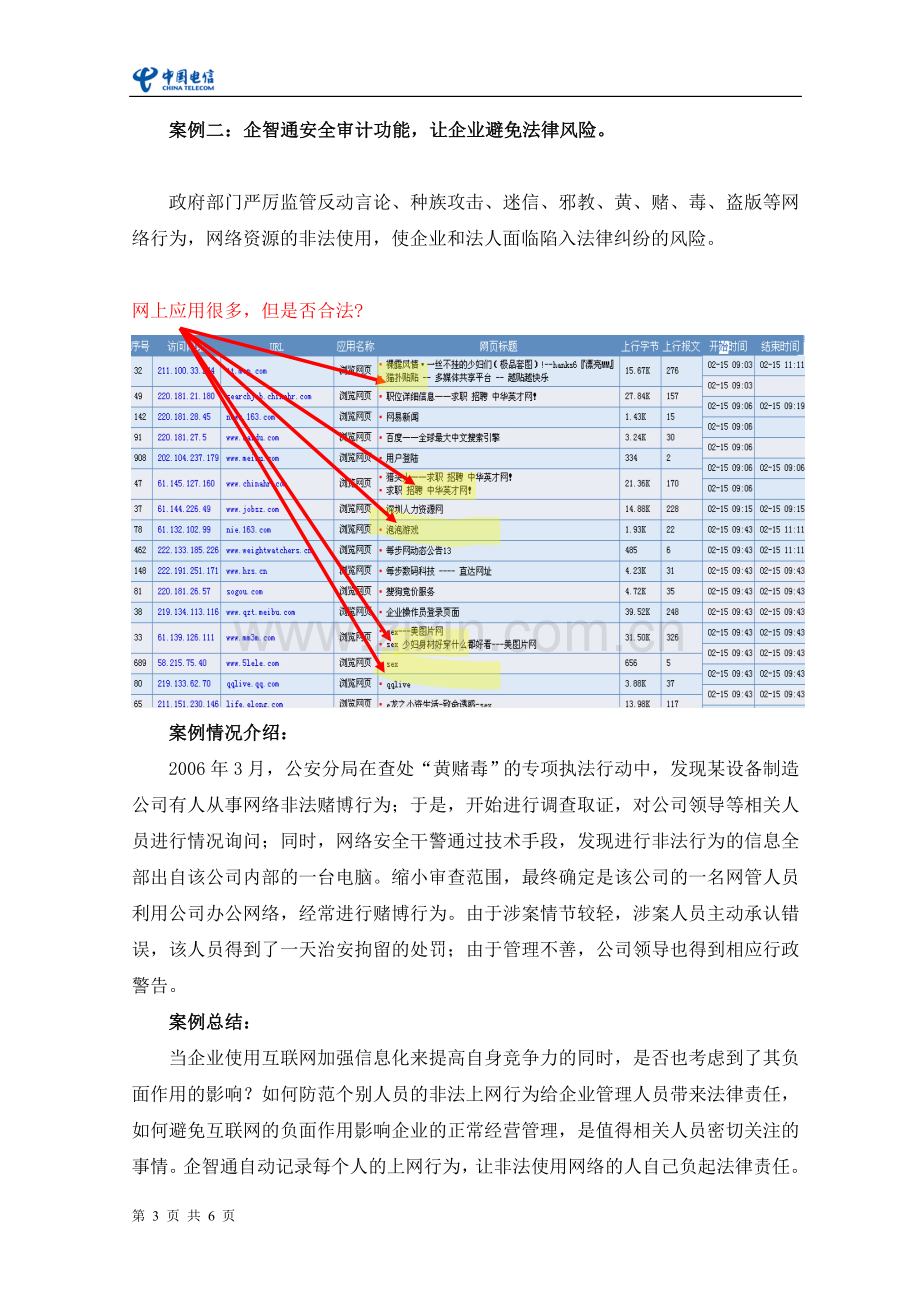The height and width of the screenshot is (1302, 920).
Task: Click the 结束时间 column header
Action: pyautogui.click(x=780, y=346)
